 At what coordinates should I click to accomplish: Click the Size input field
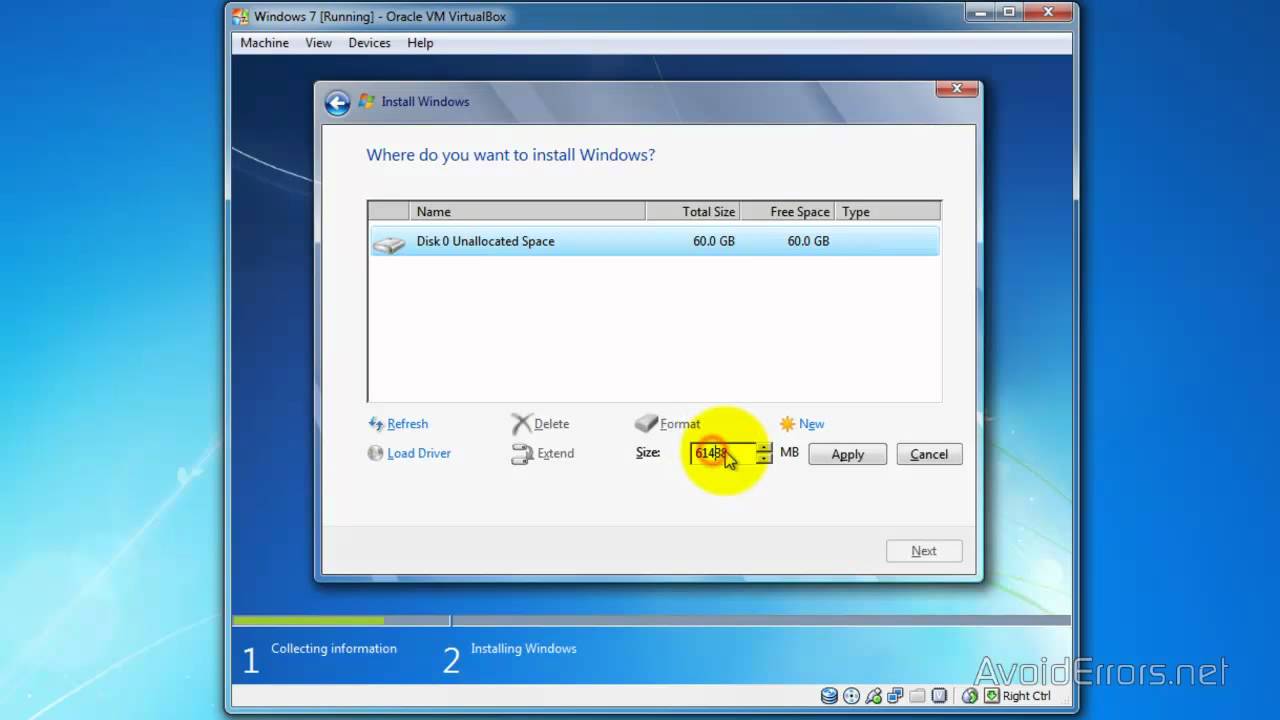point(723,453)
